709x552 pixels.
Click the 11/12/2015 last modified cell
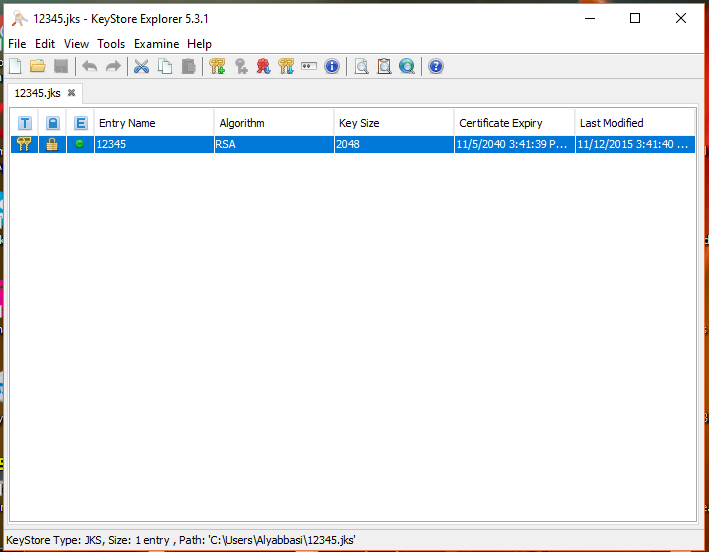[635, 144]
